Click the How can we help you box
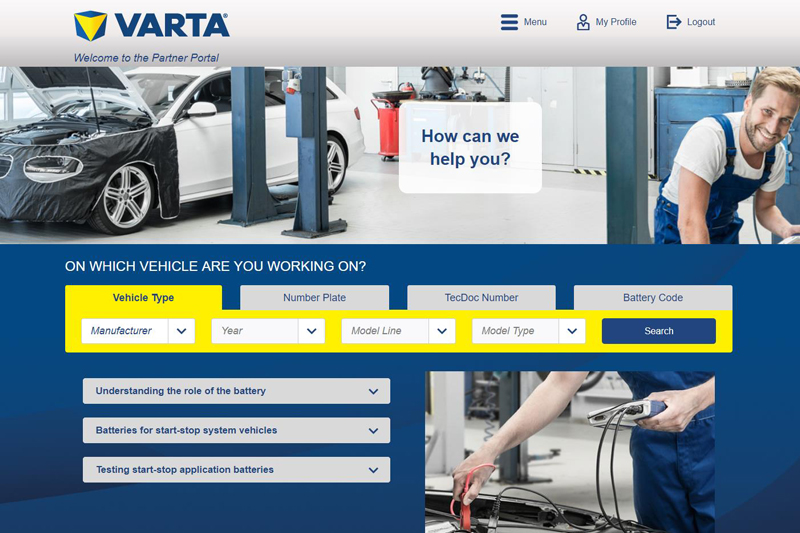This screenshot has width=800, height=533. (x=470, y=147)
